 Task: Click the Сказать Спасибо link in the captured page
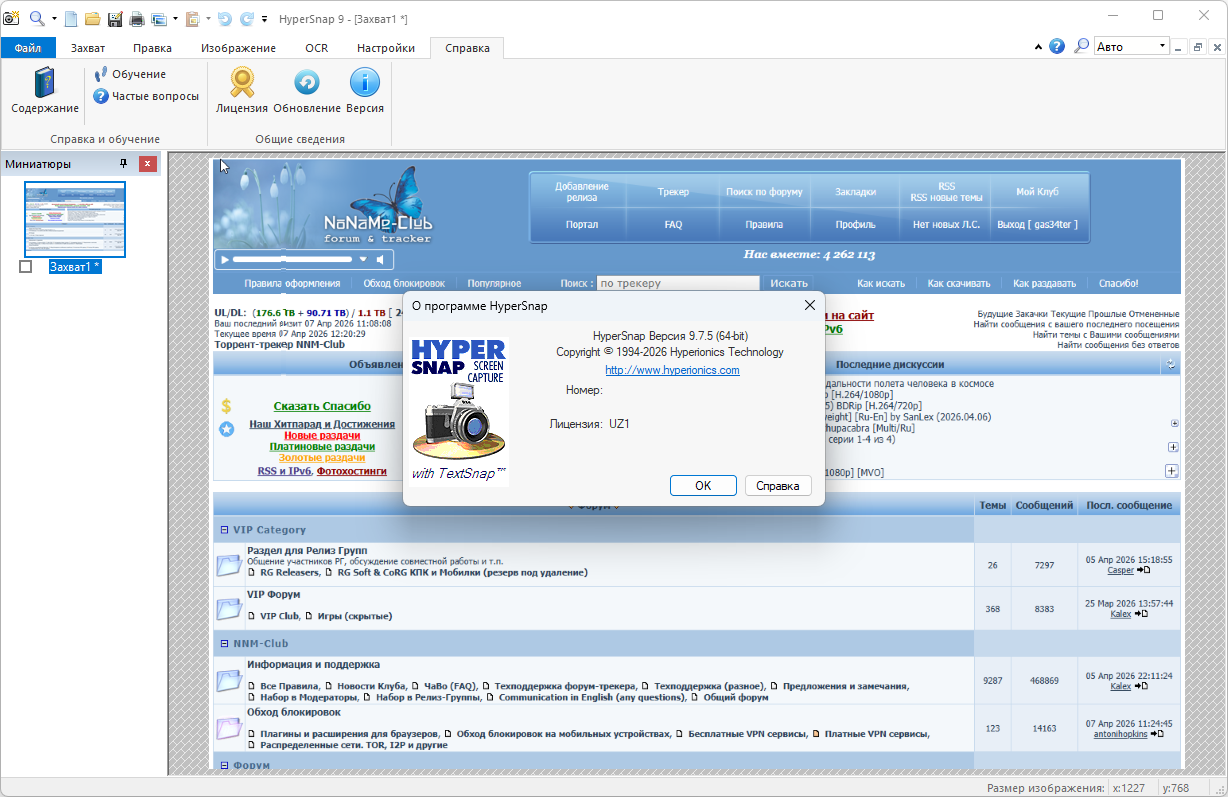(x=322, y=406)
